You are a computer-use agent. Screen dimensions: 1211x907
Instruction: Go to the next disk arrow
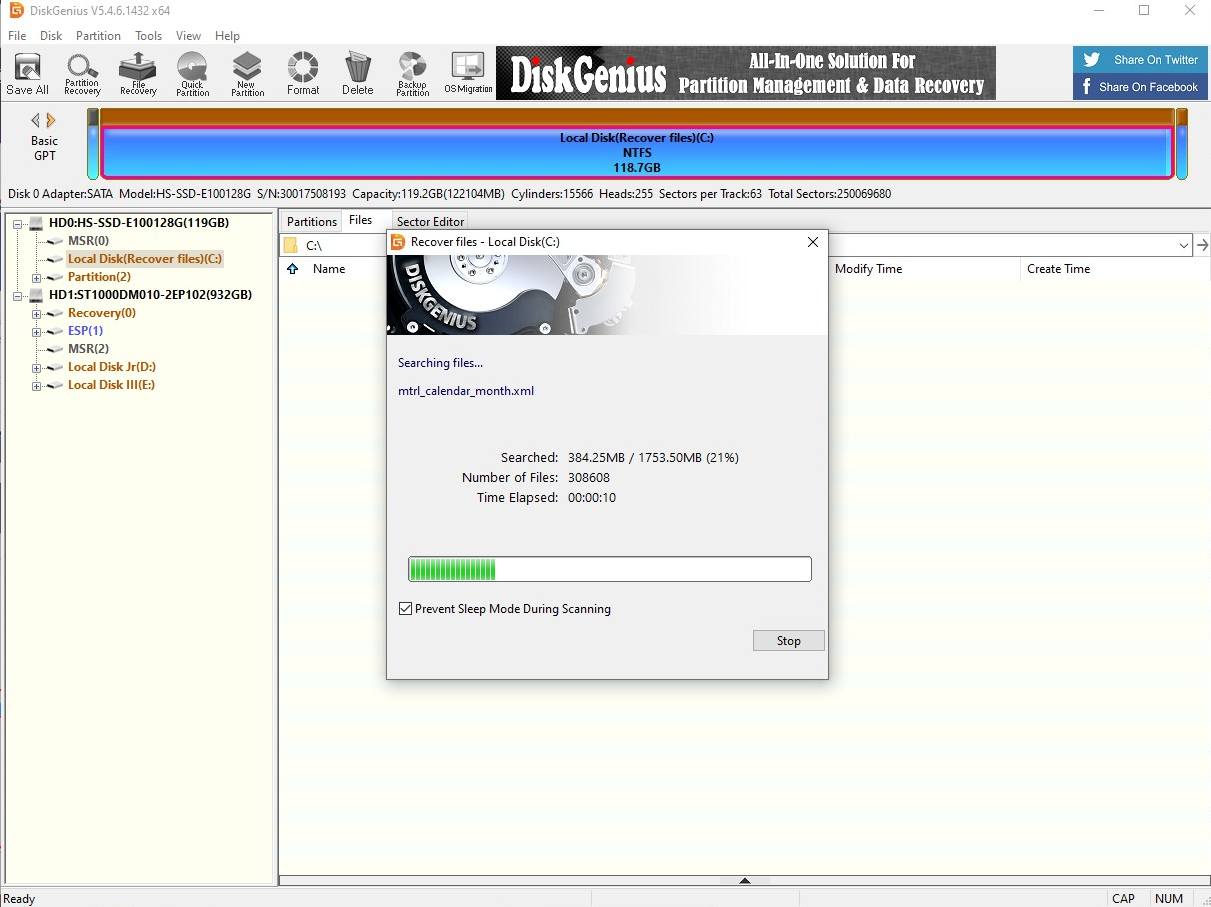[51, 120]
